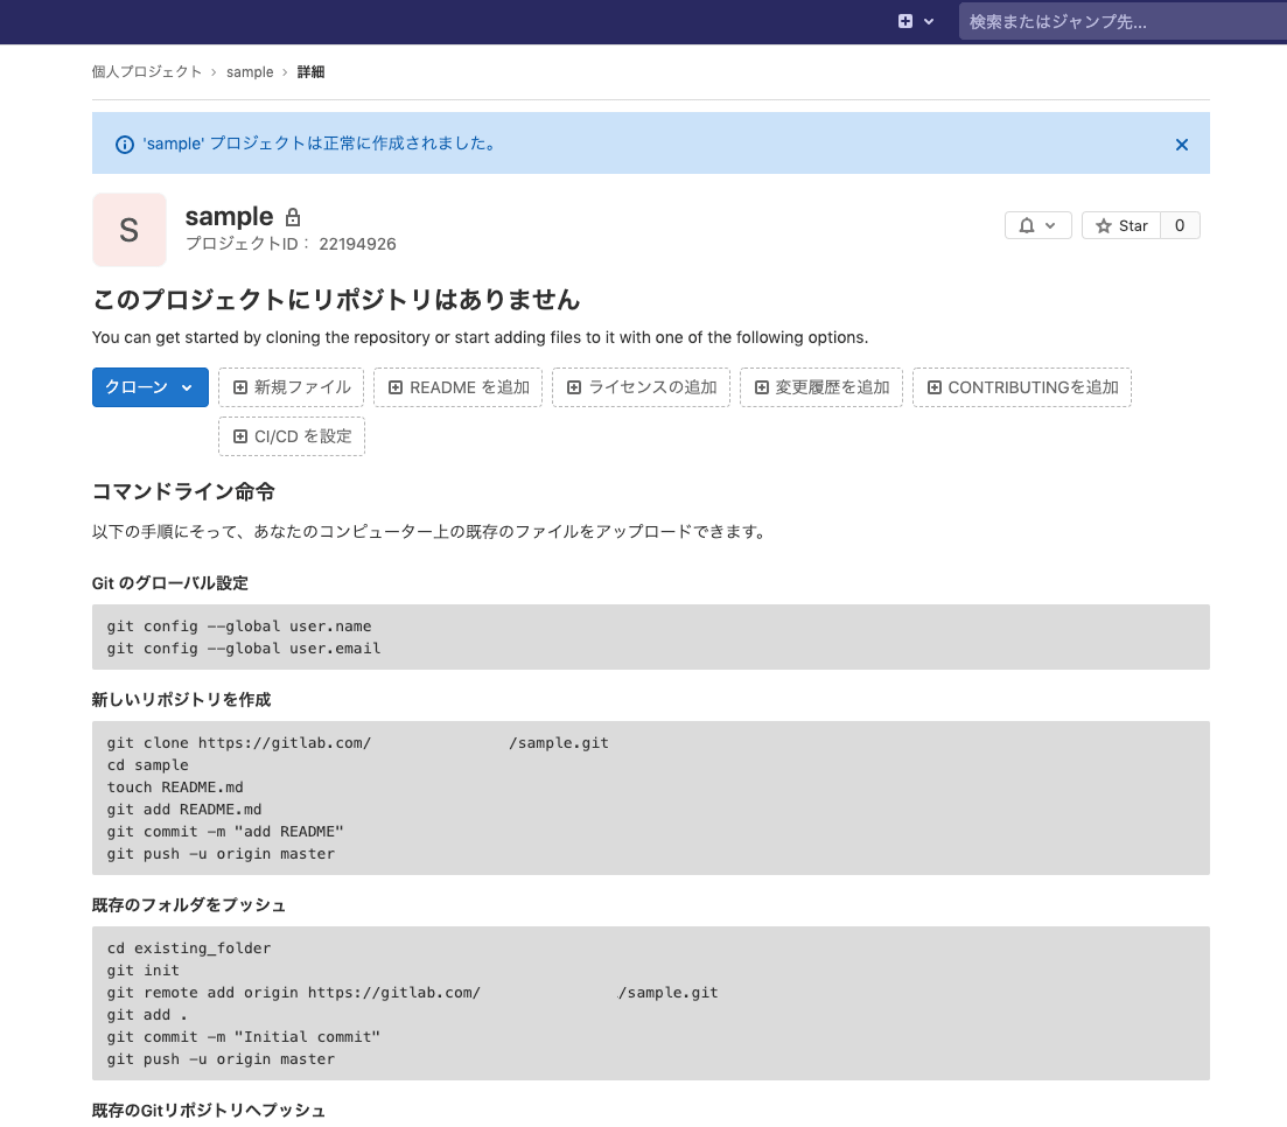Click 変更履歴を追加 button
This screenshot has width=1287, height=1127.
(821, 387)
